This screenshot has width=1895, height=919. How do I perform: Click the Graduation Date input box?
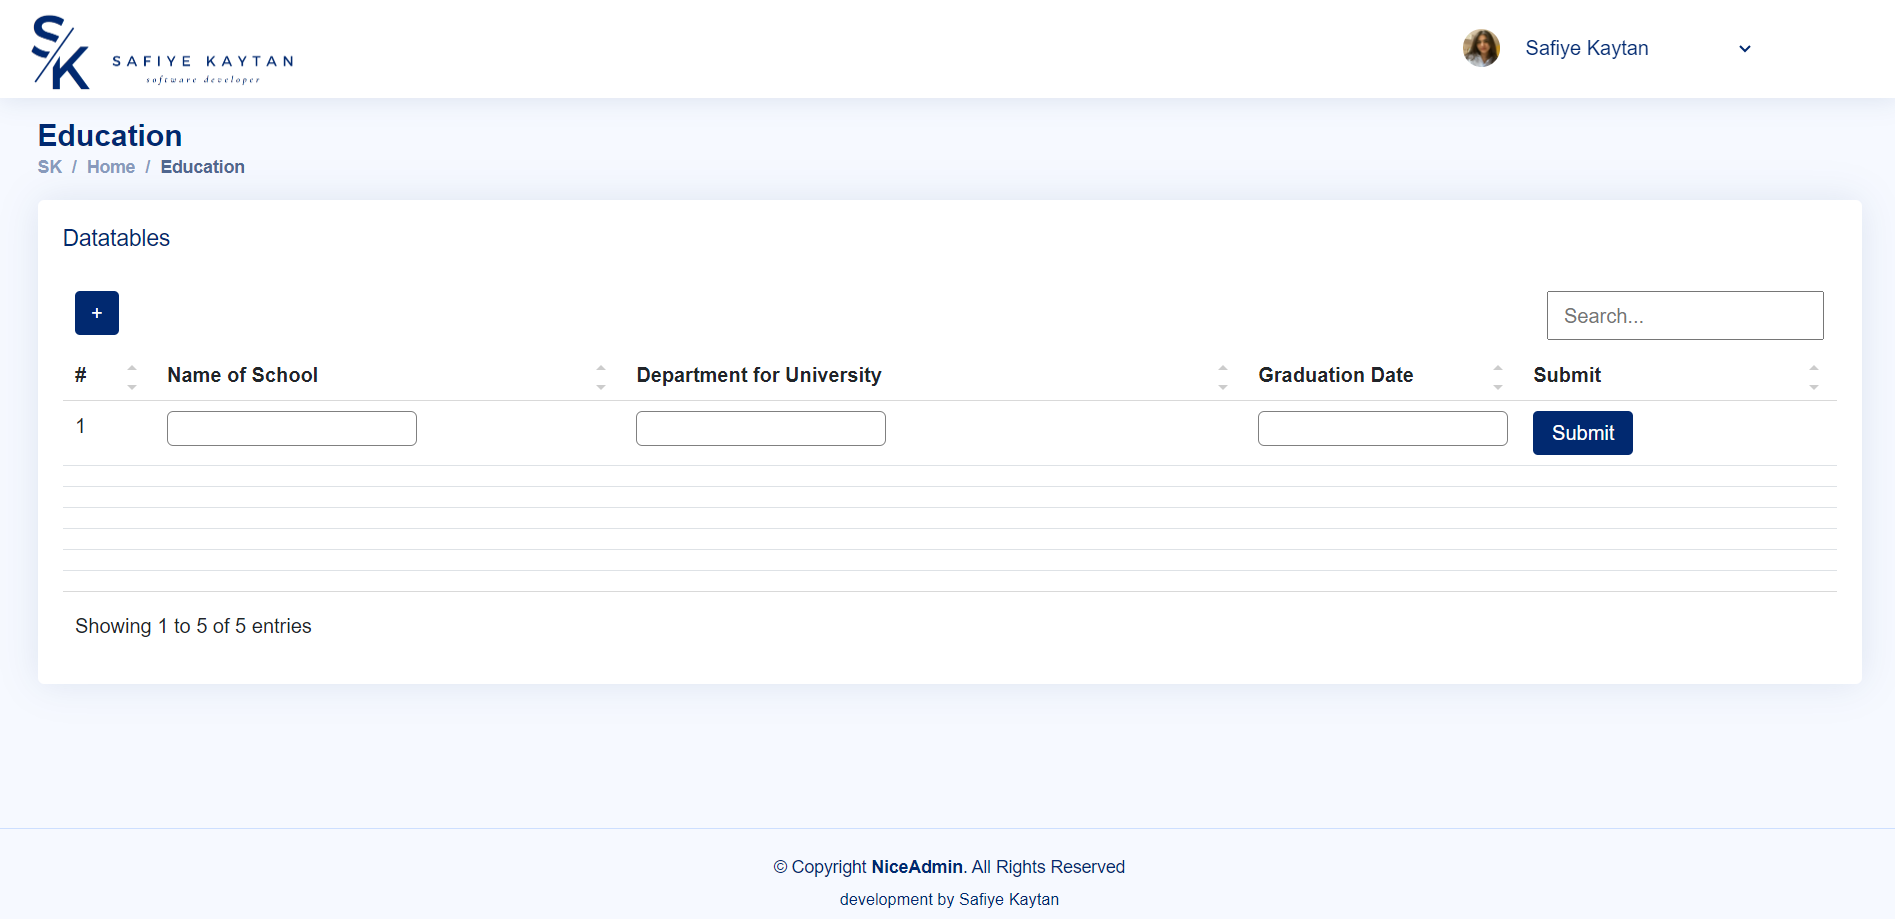point(1382,427)
